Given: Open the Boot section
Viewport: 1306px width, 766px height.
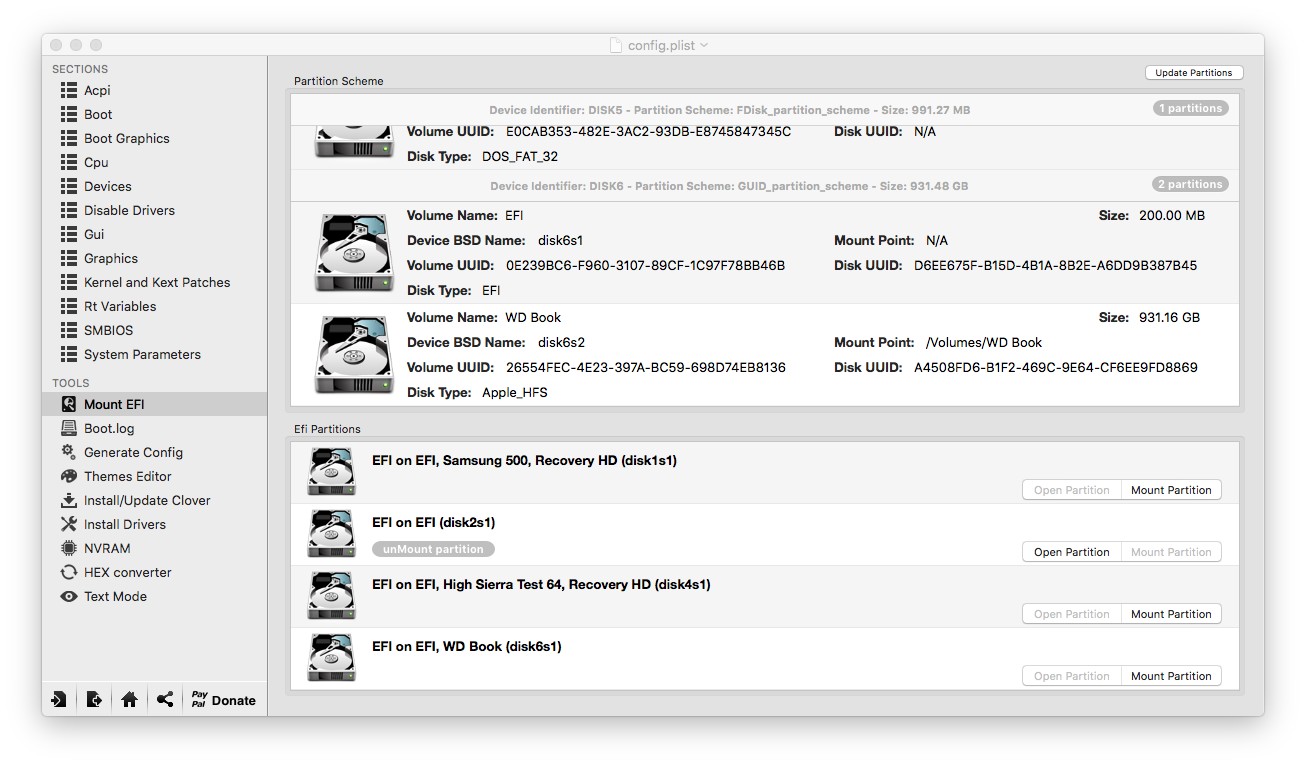Looking at the screenshot, I should pyautogui.click(x=98, y=114).
